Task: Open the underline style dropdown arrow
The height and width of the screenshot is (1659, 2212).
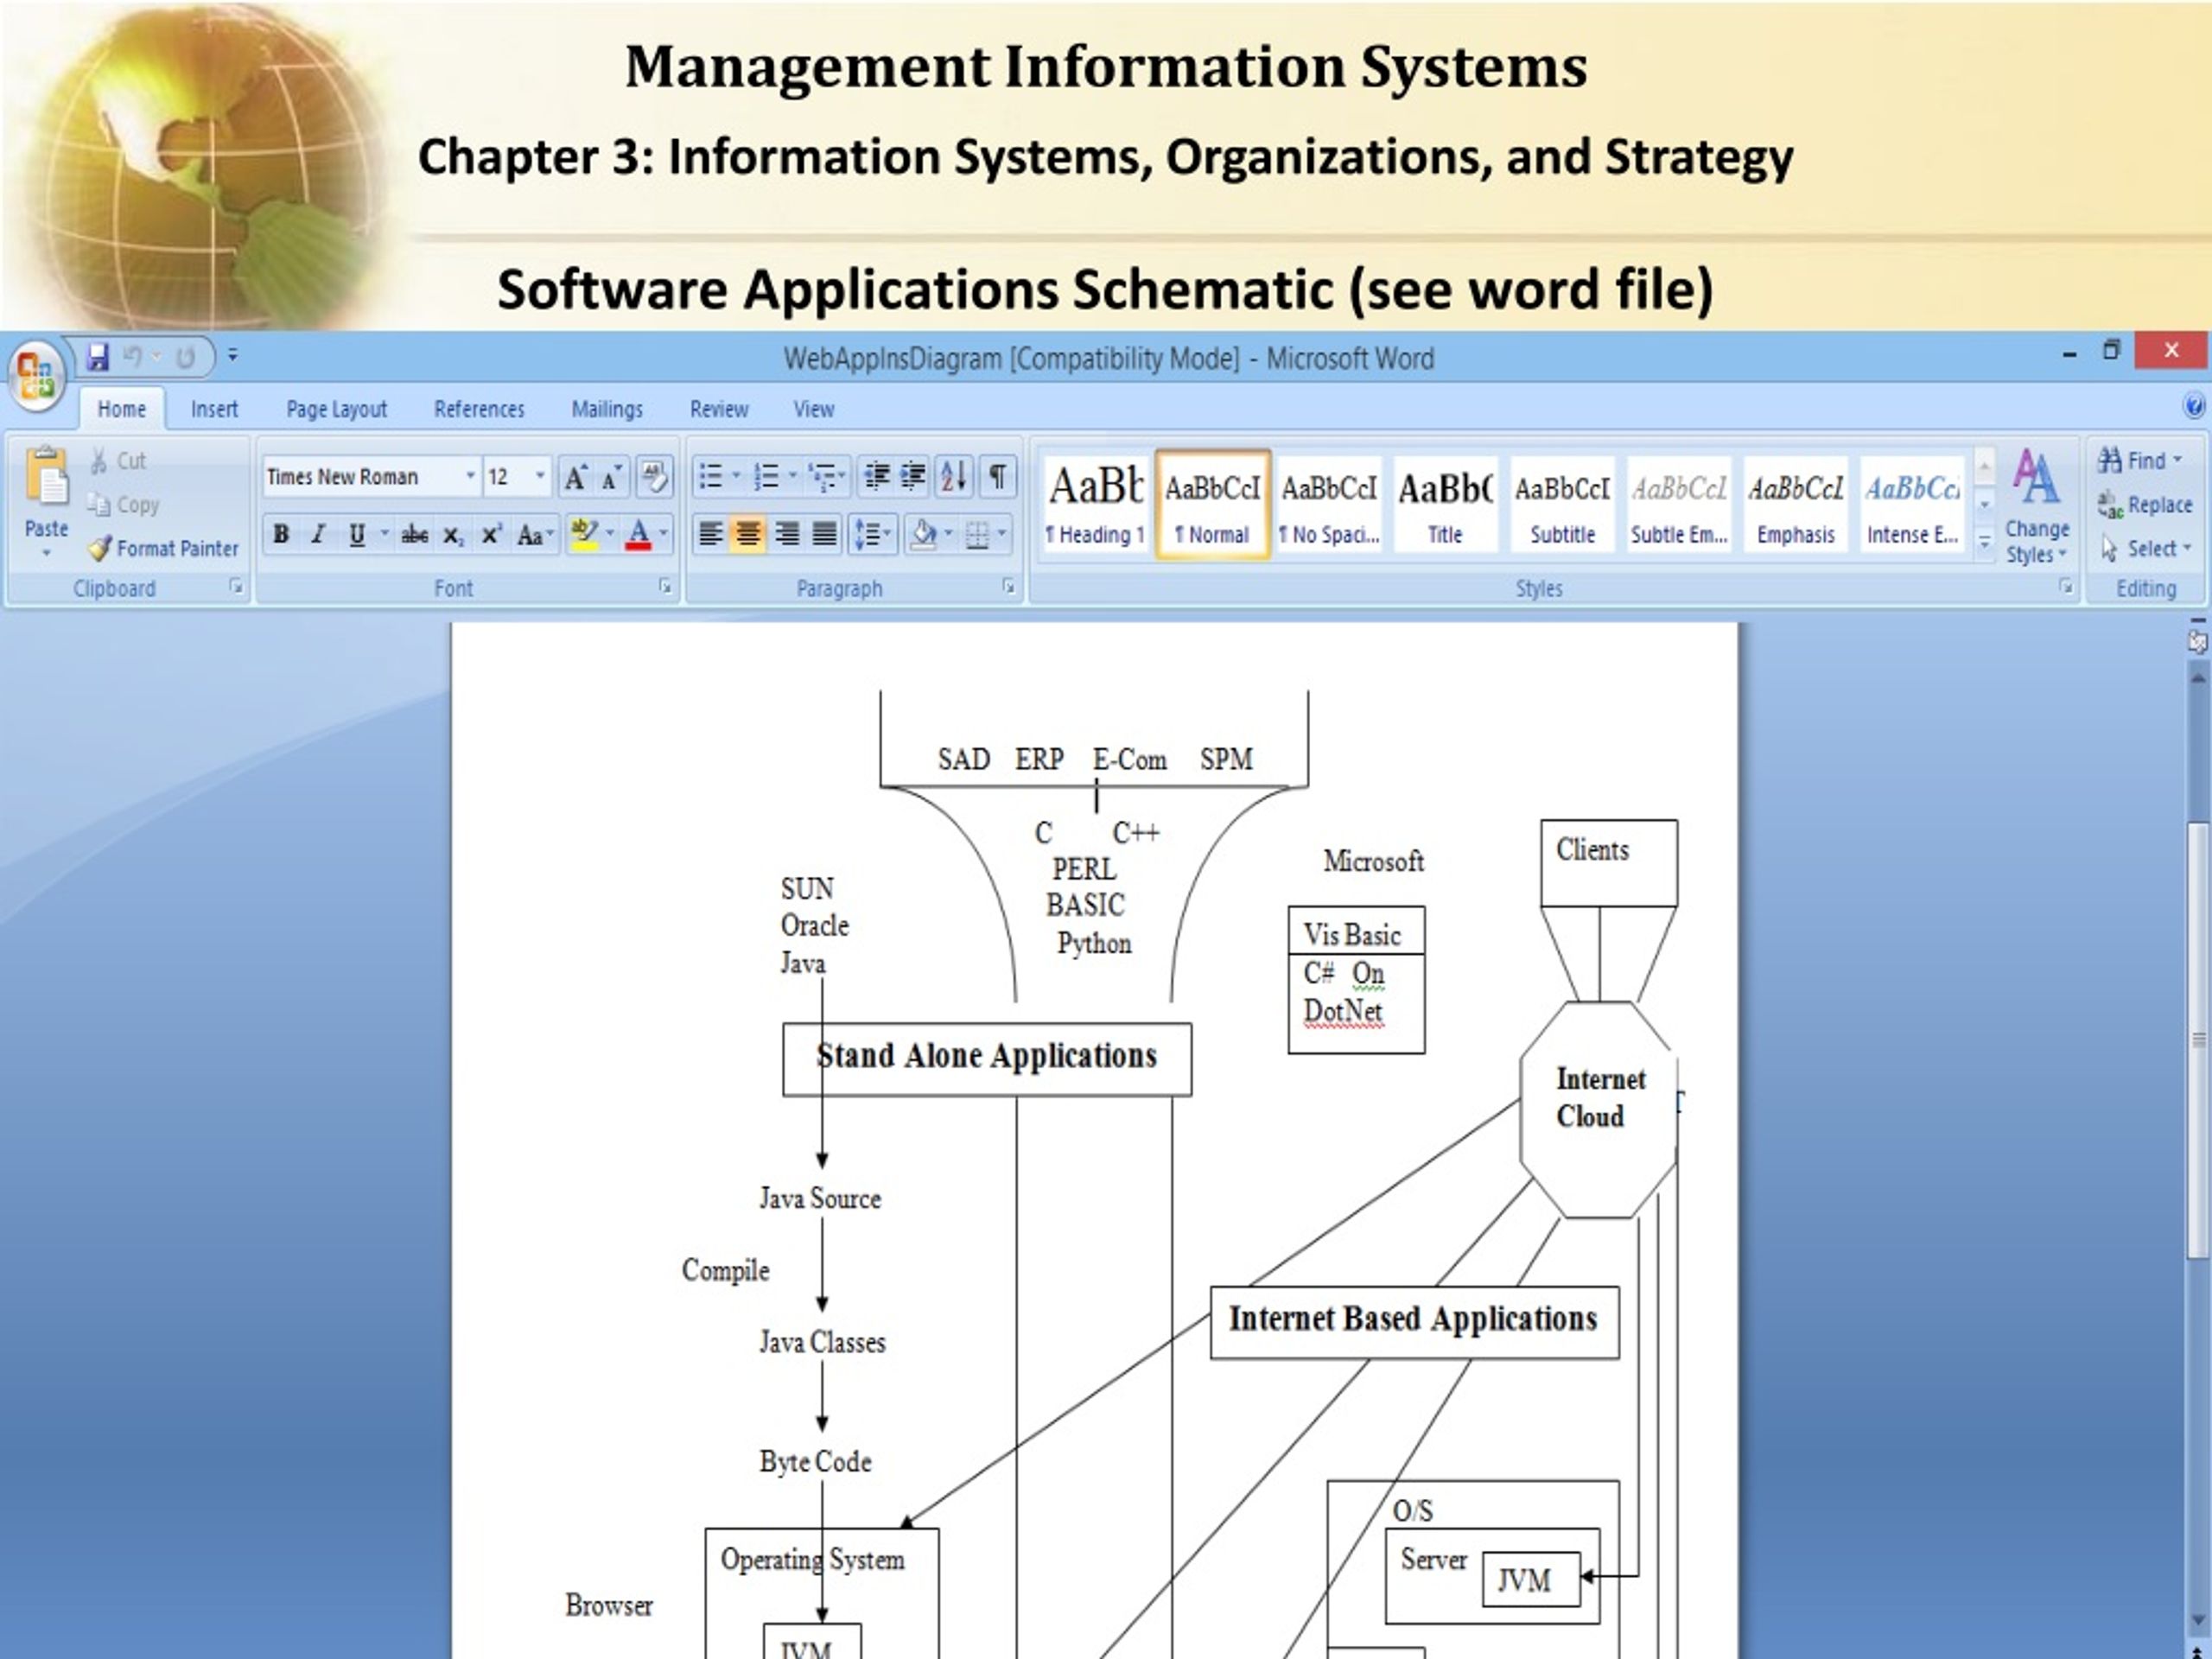Action: 384,533
